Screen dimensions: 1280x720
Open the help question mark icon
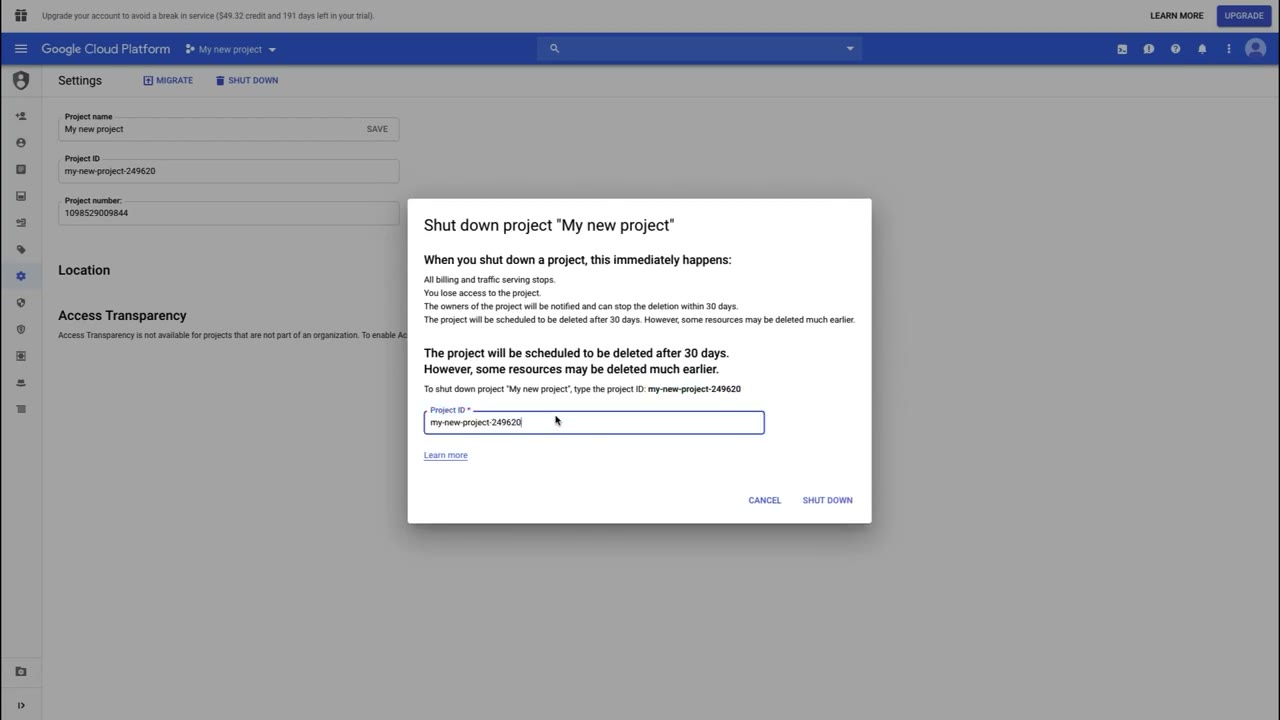pos(1176,49)
